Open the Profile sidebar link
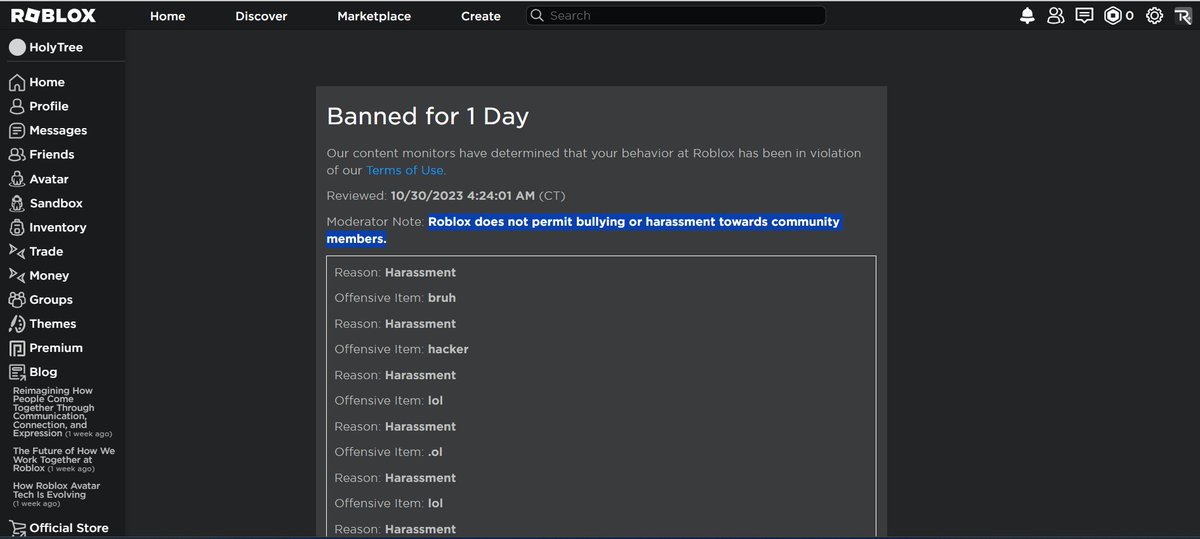 pyautogui.click(x=49, y=106)
